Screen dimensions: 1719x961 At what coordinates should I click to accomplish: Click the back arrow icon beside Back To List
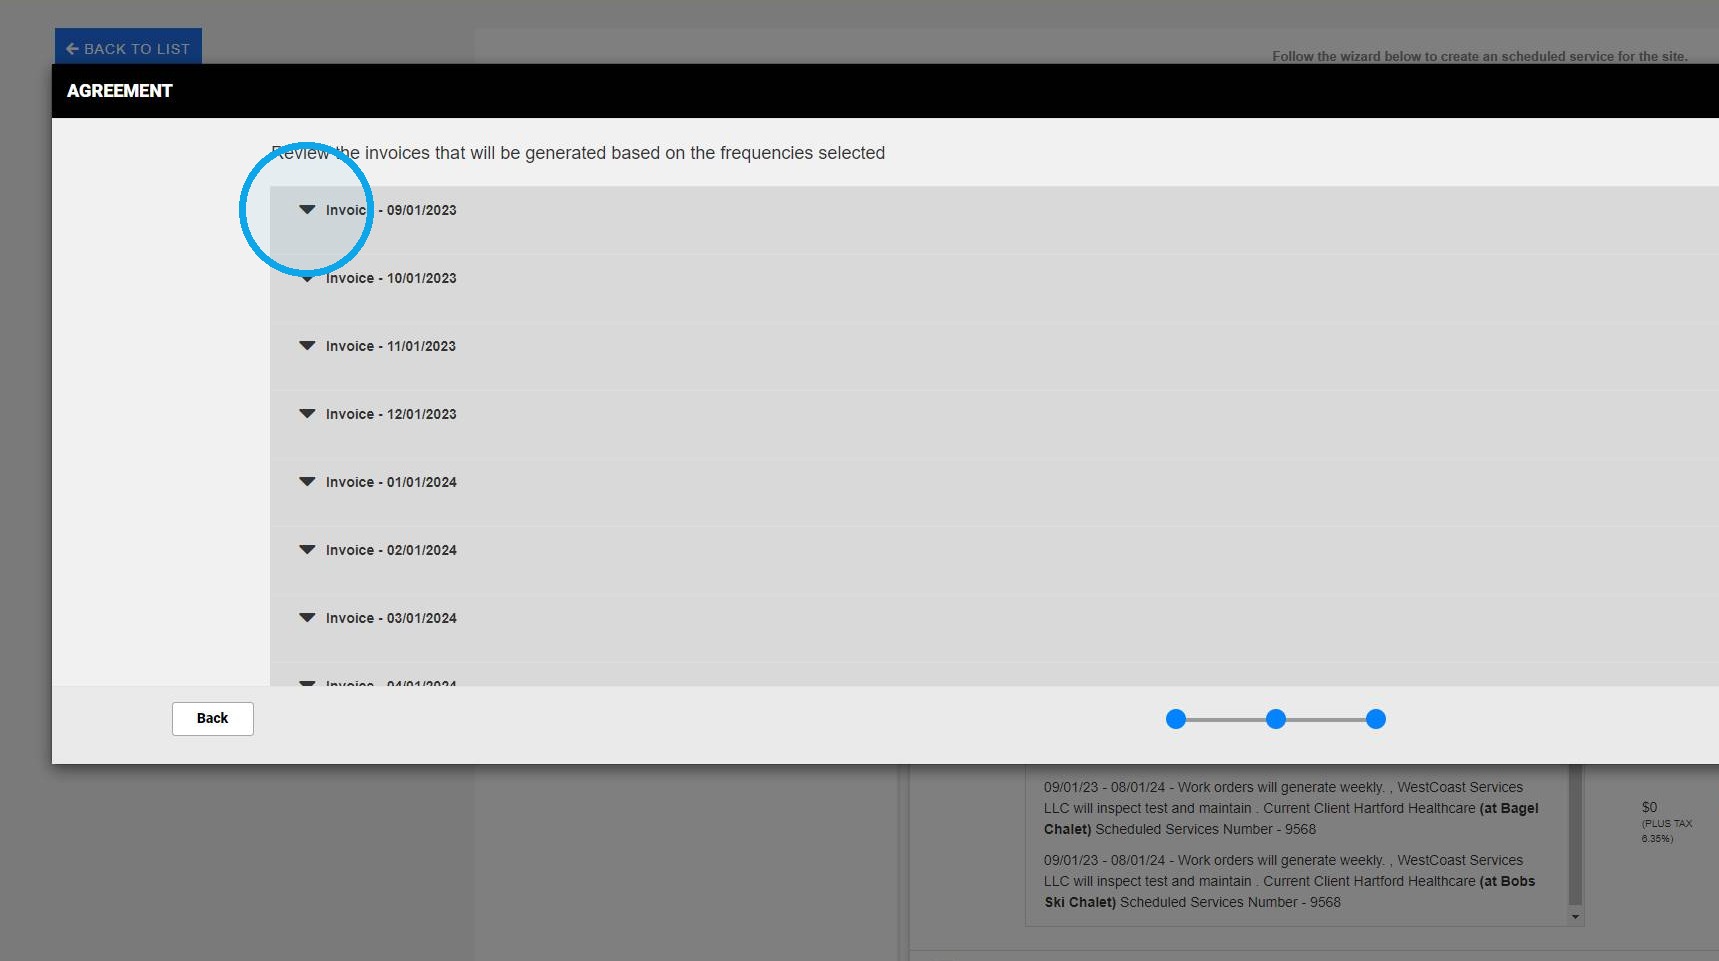pyautogui.click(x=72, y=48)
